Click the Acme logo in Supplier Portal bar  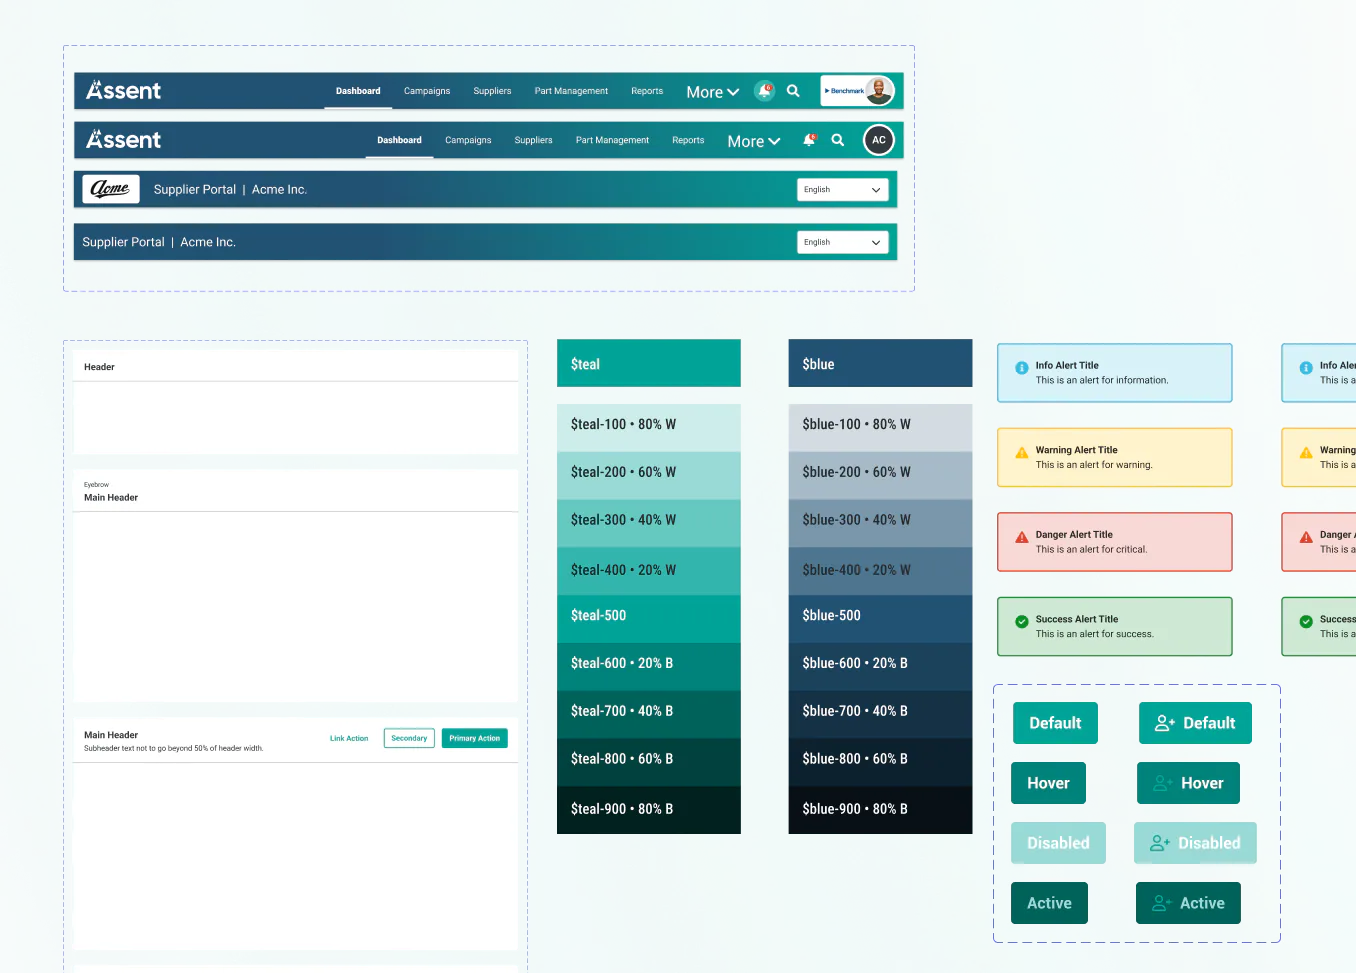pyautogui.click(x=111, y=189)
